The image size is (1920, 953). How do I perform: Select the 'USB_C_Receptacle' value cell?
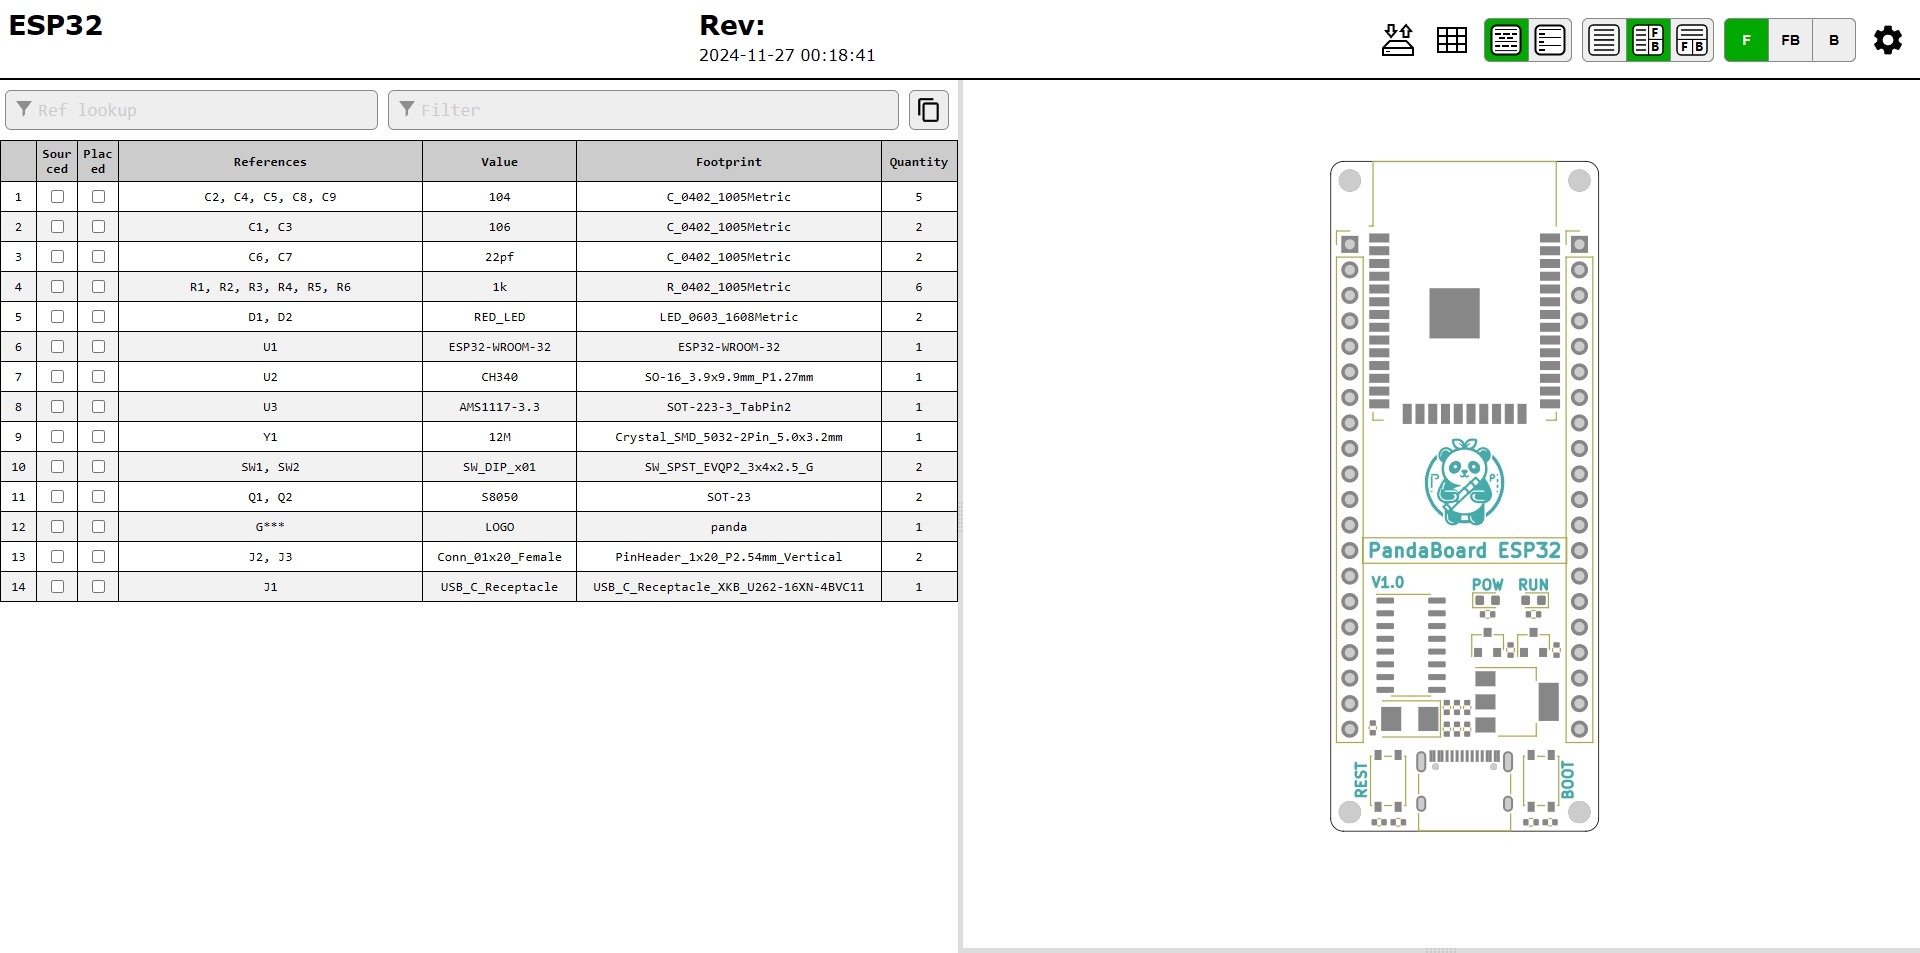pyautogui.click(x=499, y=587)
